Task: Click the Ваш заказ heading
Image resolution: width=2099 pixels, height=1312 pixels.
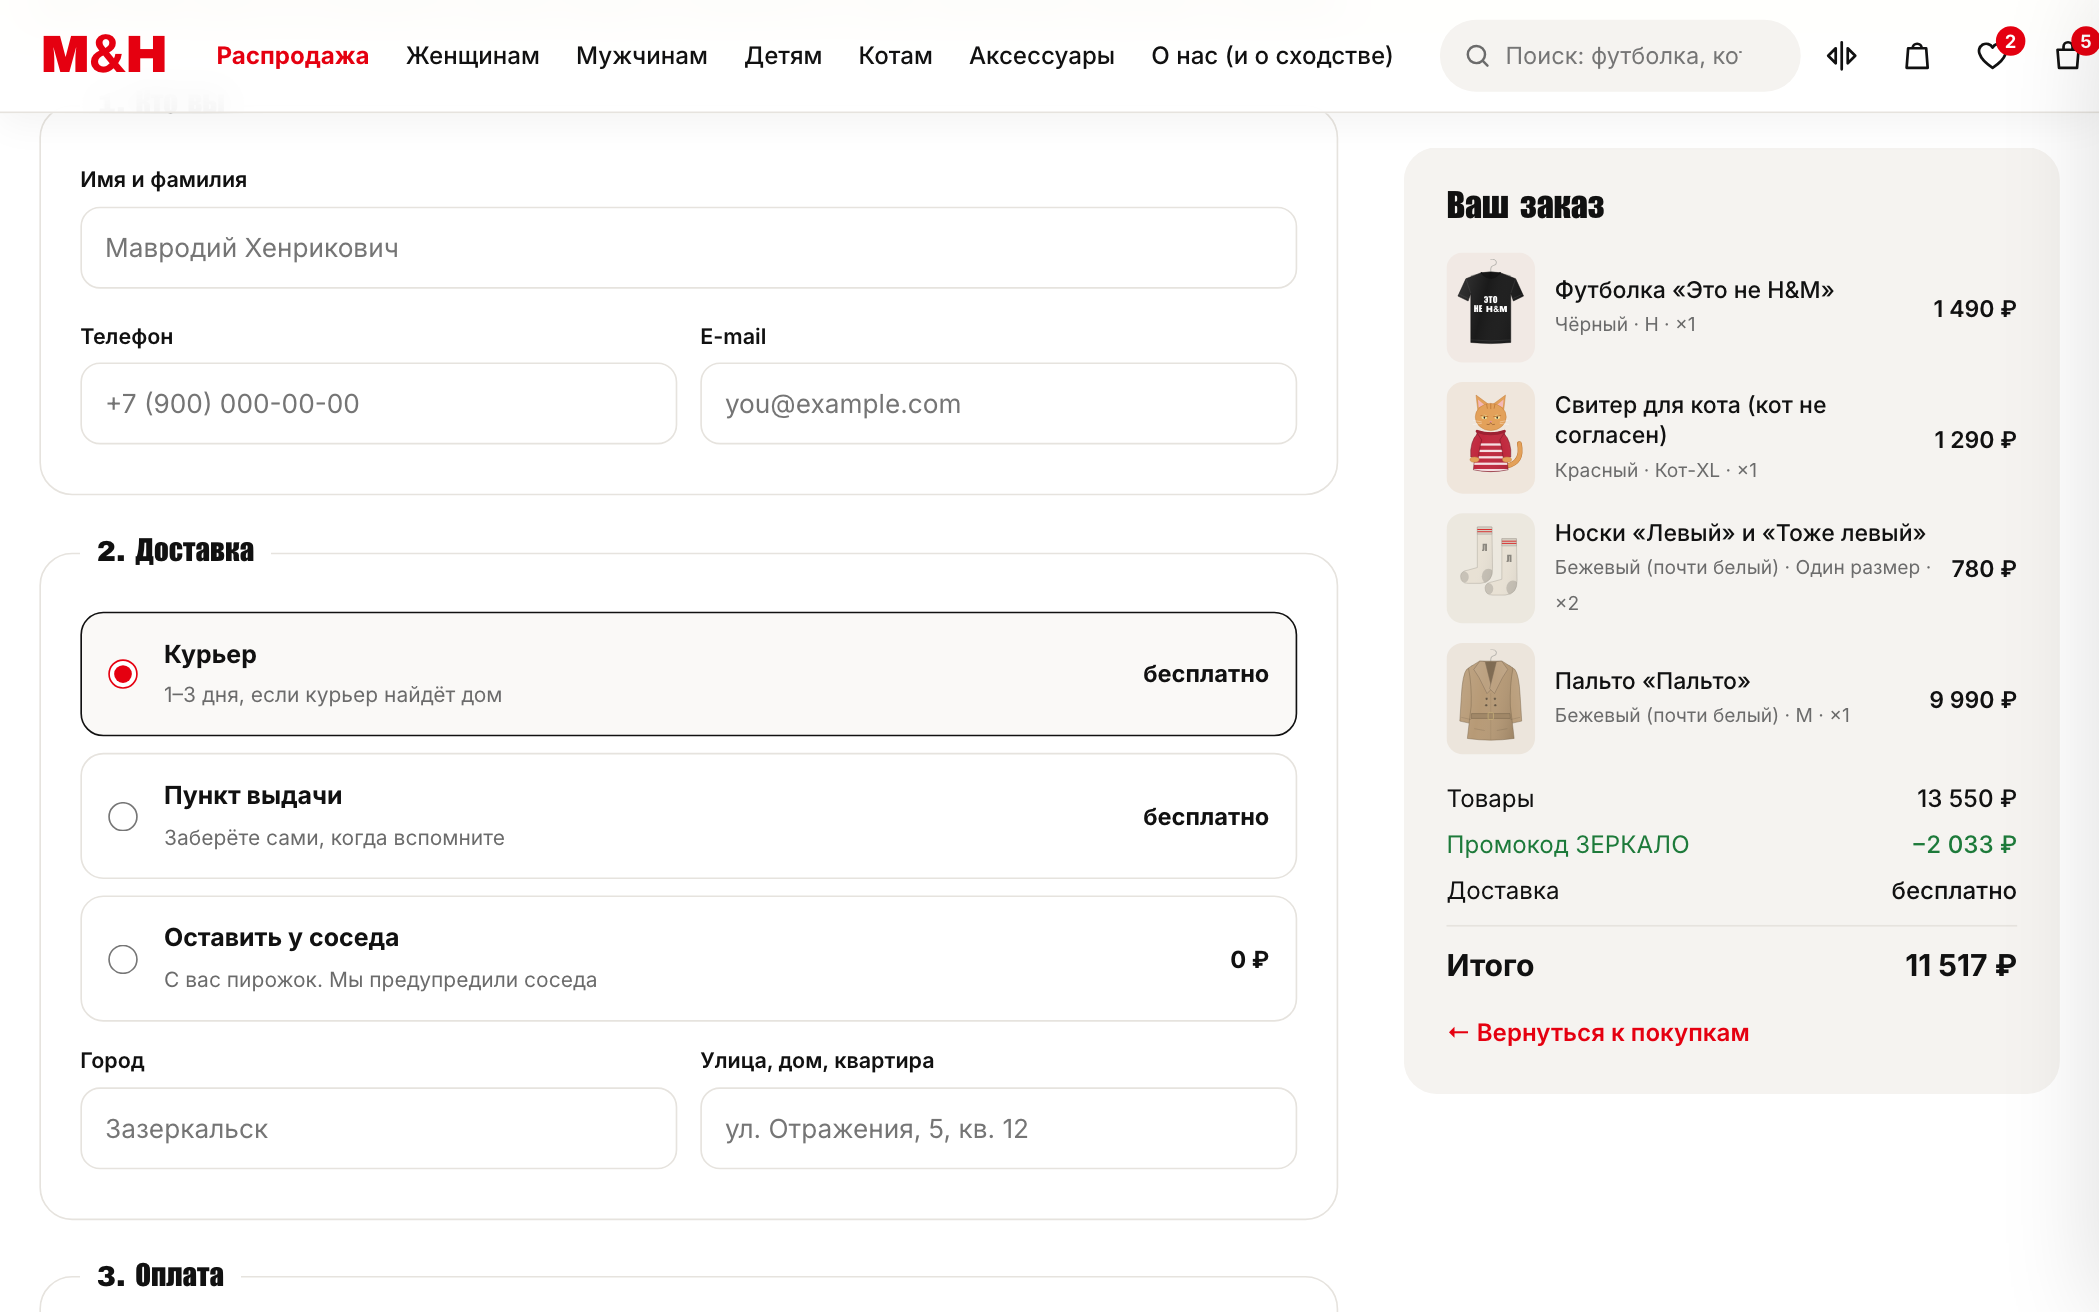Action: 1525,205
